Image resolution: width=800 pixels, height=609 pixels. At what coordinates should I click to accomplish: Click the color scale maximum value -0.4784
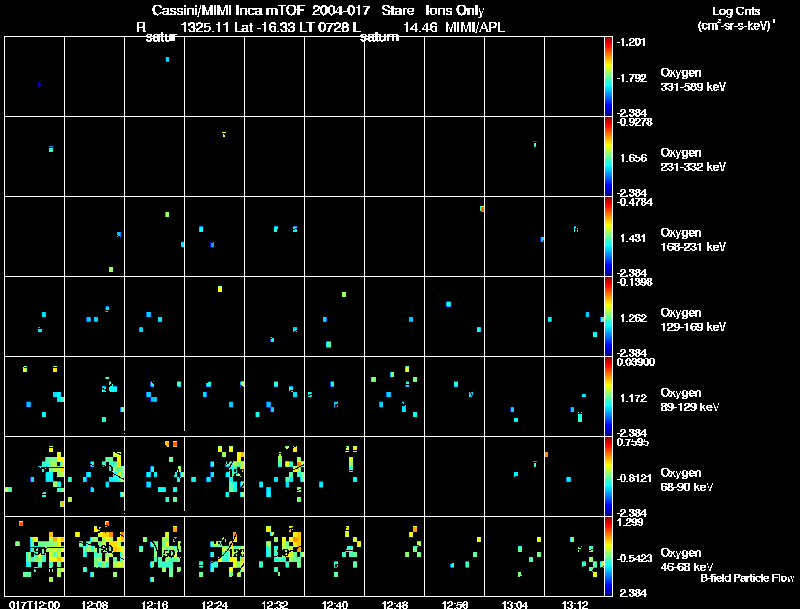pos(635,202)
